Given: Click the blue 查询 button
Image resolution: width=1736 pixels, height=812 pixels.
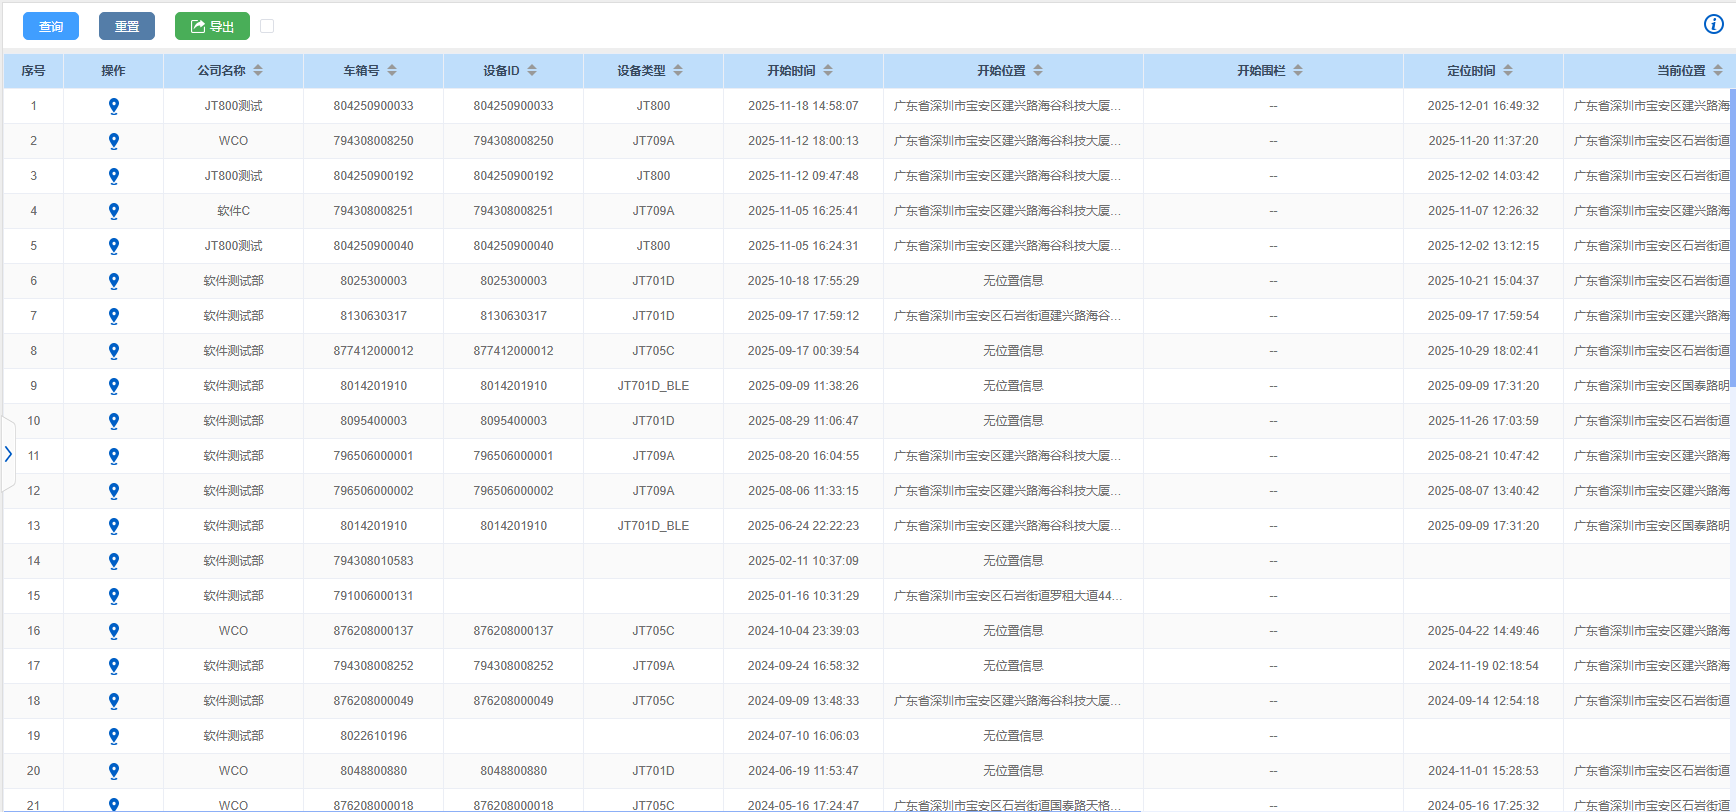Looking at the screenshot, I should (x=51, y=26).
